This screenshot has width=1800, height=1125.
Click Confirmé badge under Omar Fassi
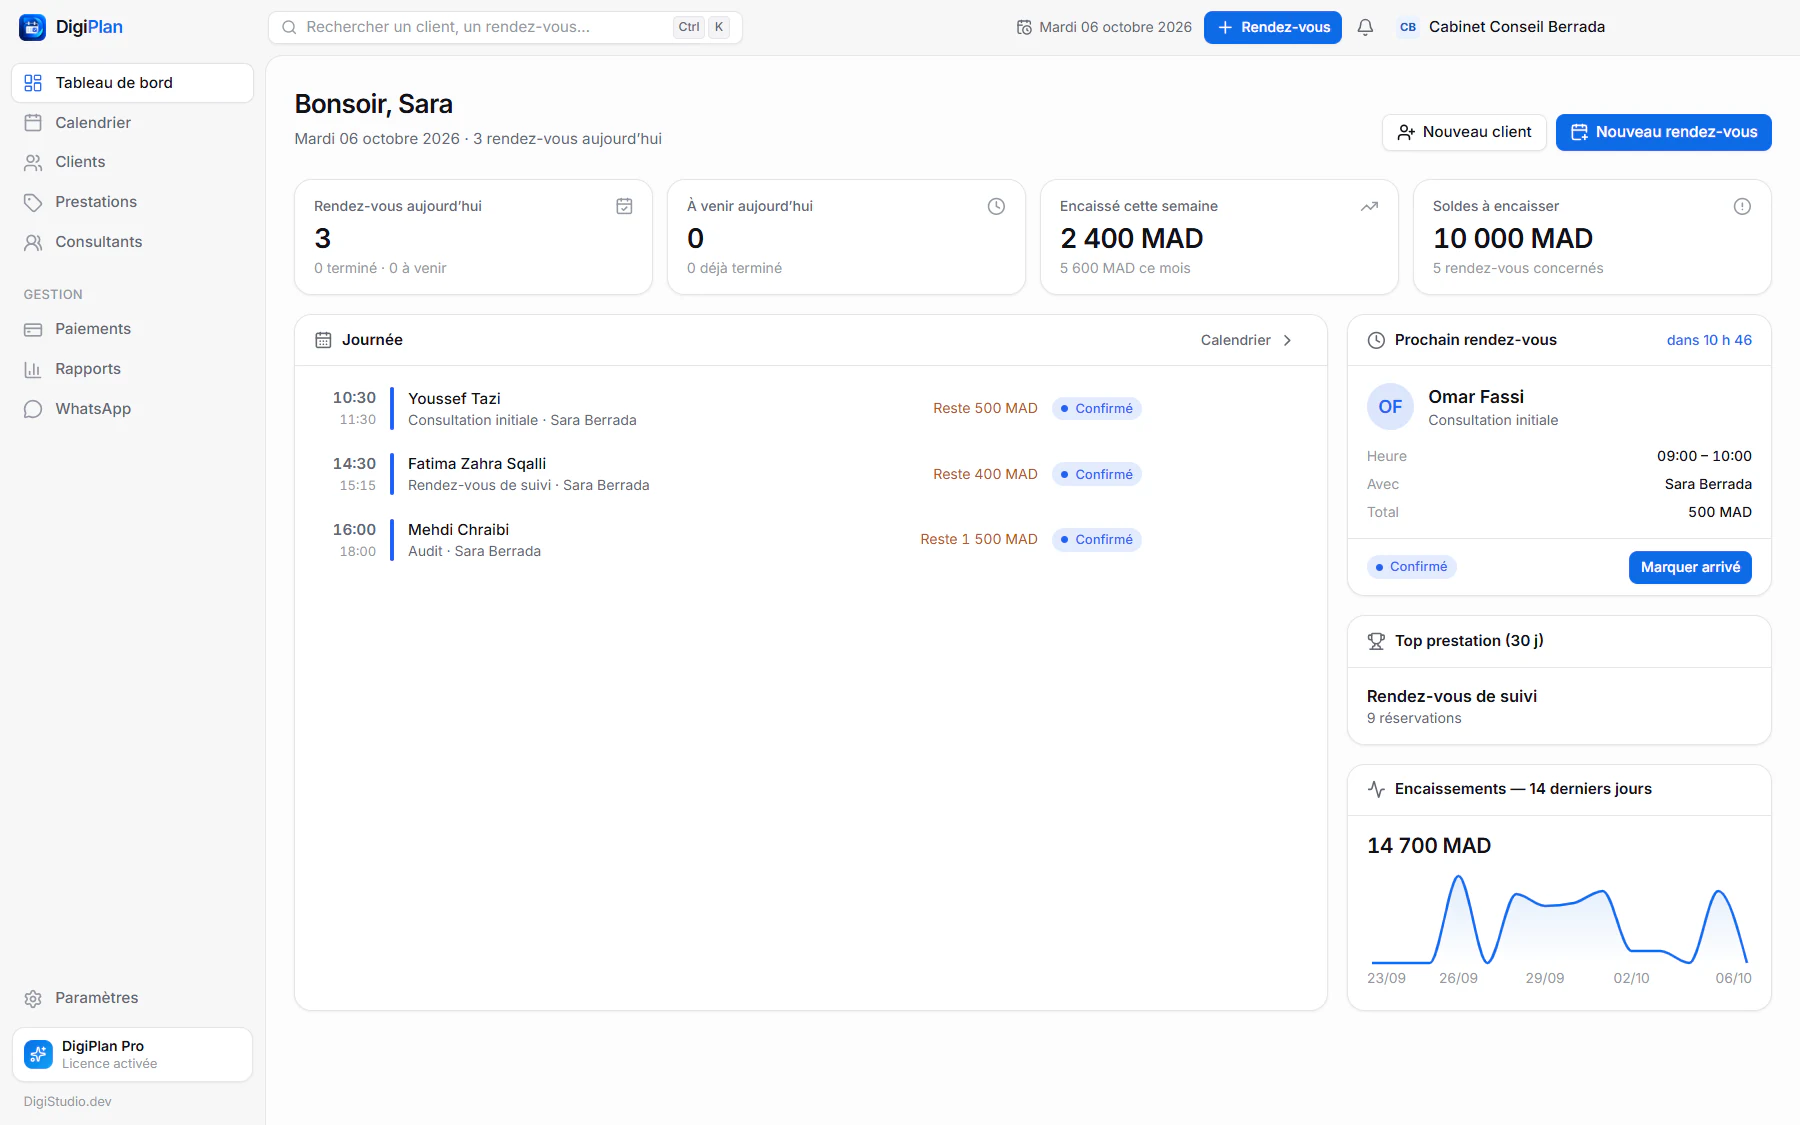pos(1411,567)
